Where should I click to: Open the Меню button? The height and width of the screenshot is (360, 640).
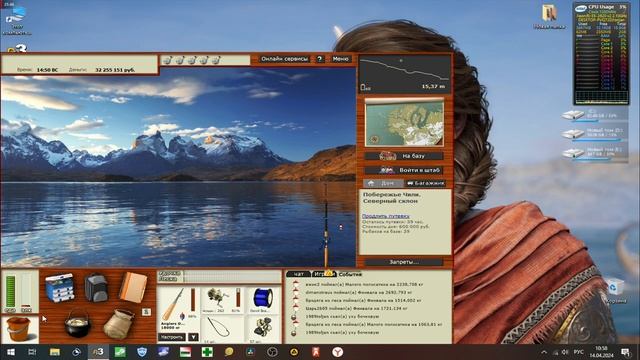click(x=340, y=59)
